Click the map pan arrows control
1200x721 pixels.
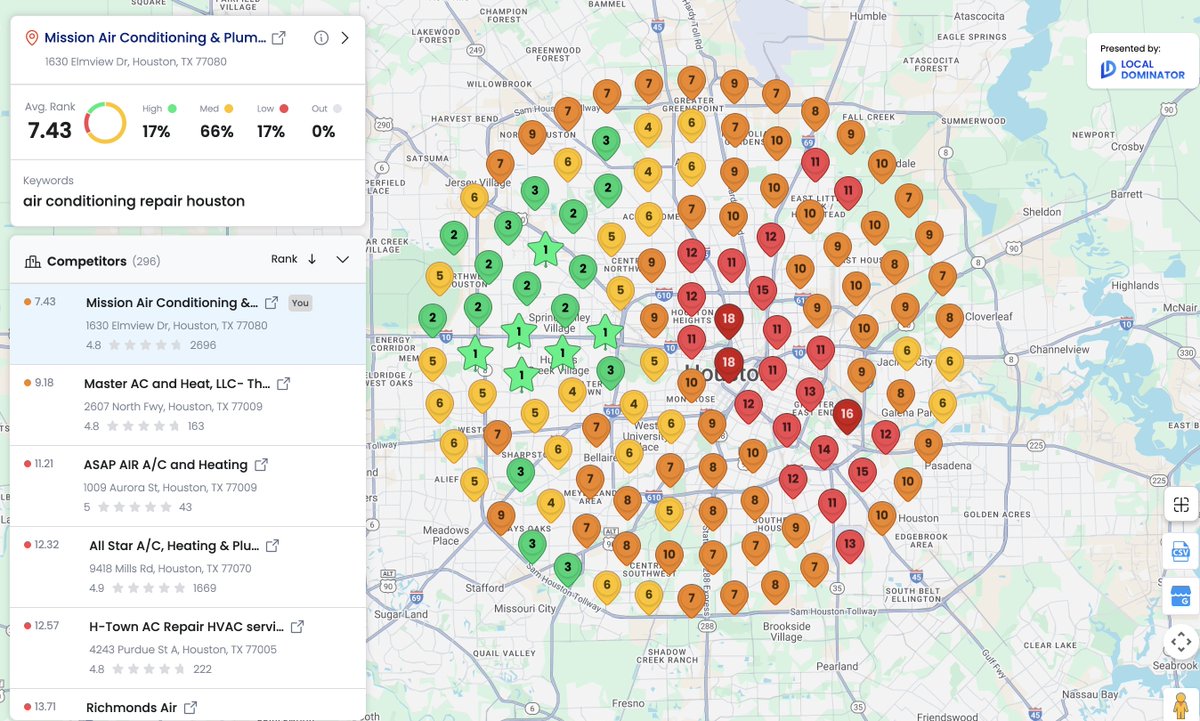tap(1180, 642)
